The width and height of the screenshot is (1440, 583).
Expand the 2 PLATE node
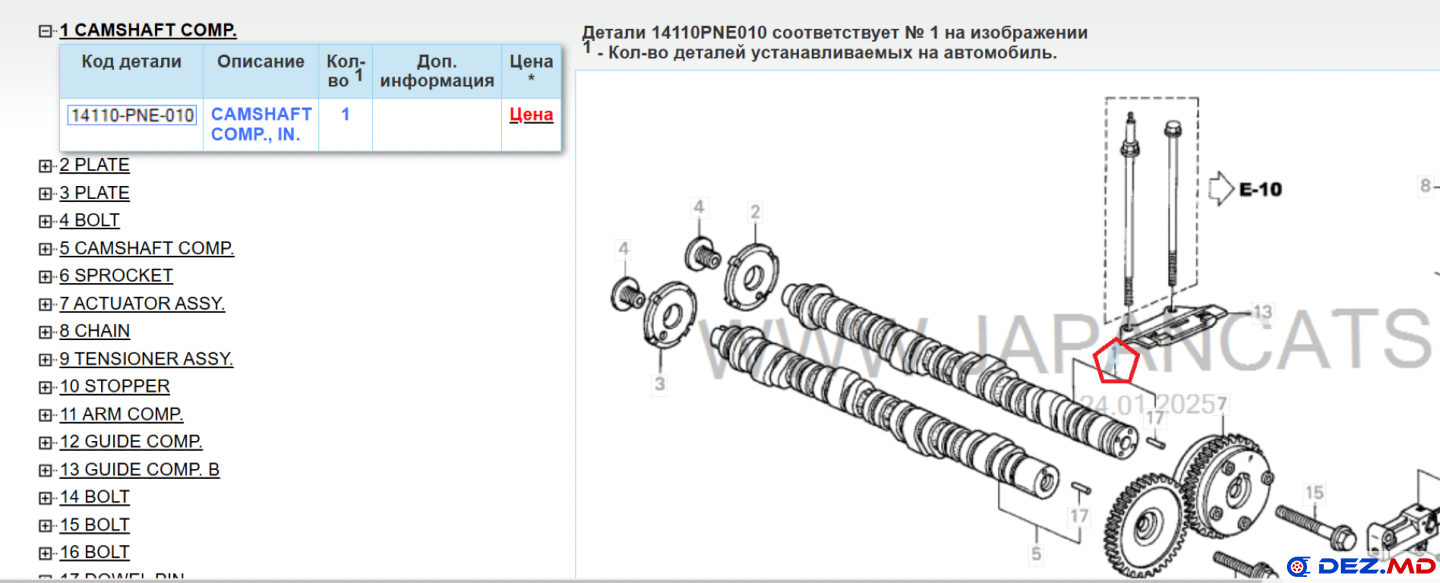pos(45,166)
